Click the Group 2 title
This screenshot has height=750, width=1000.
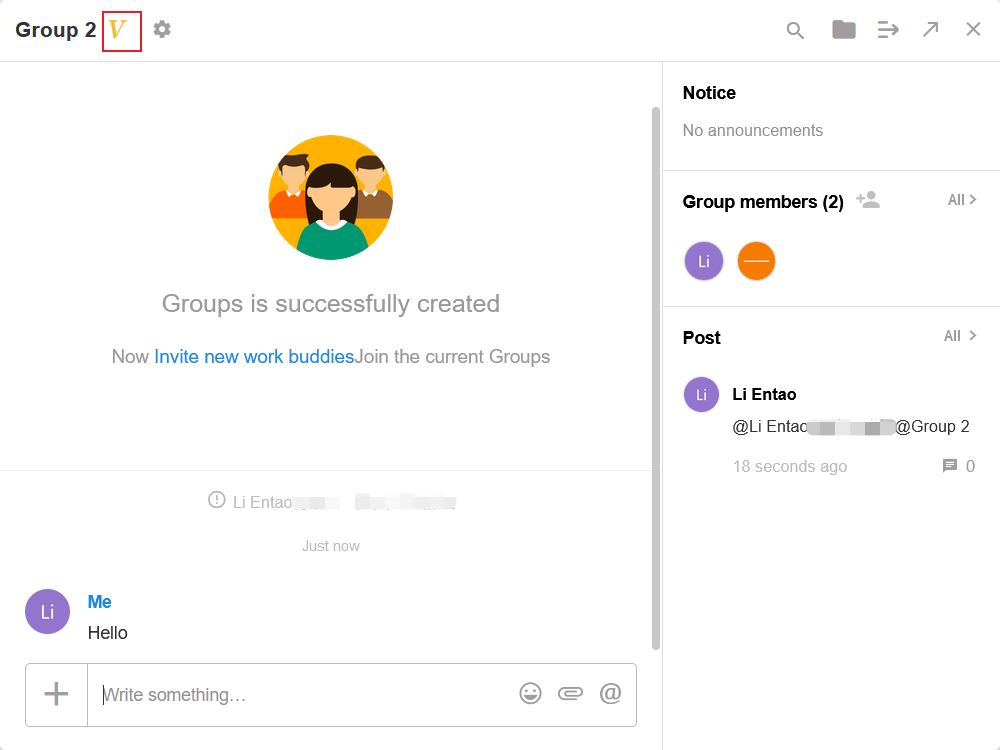pyautogui.click(x=55, y=29)
